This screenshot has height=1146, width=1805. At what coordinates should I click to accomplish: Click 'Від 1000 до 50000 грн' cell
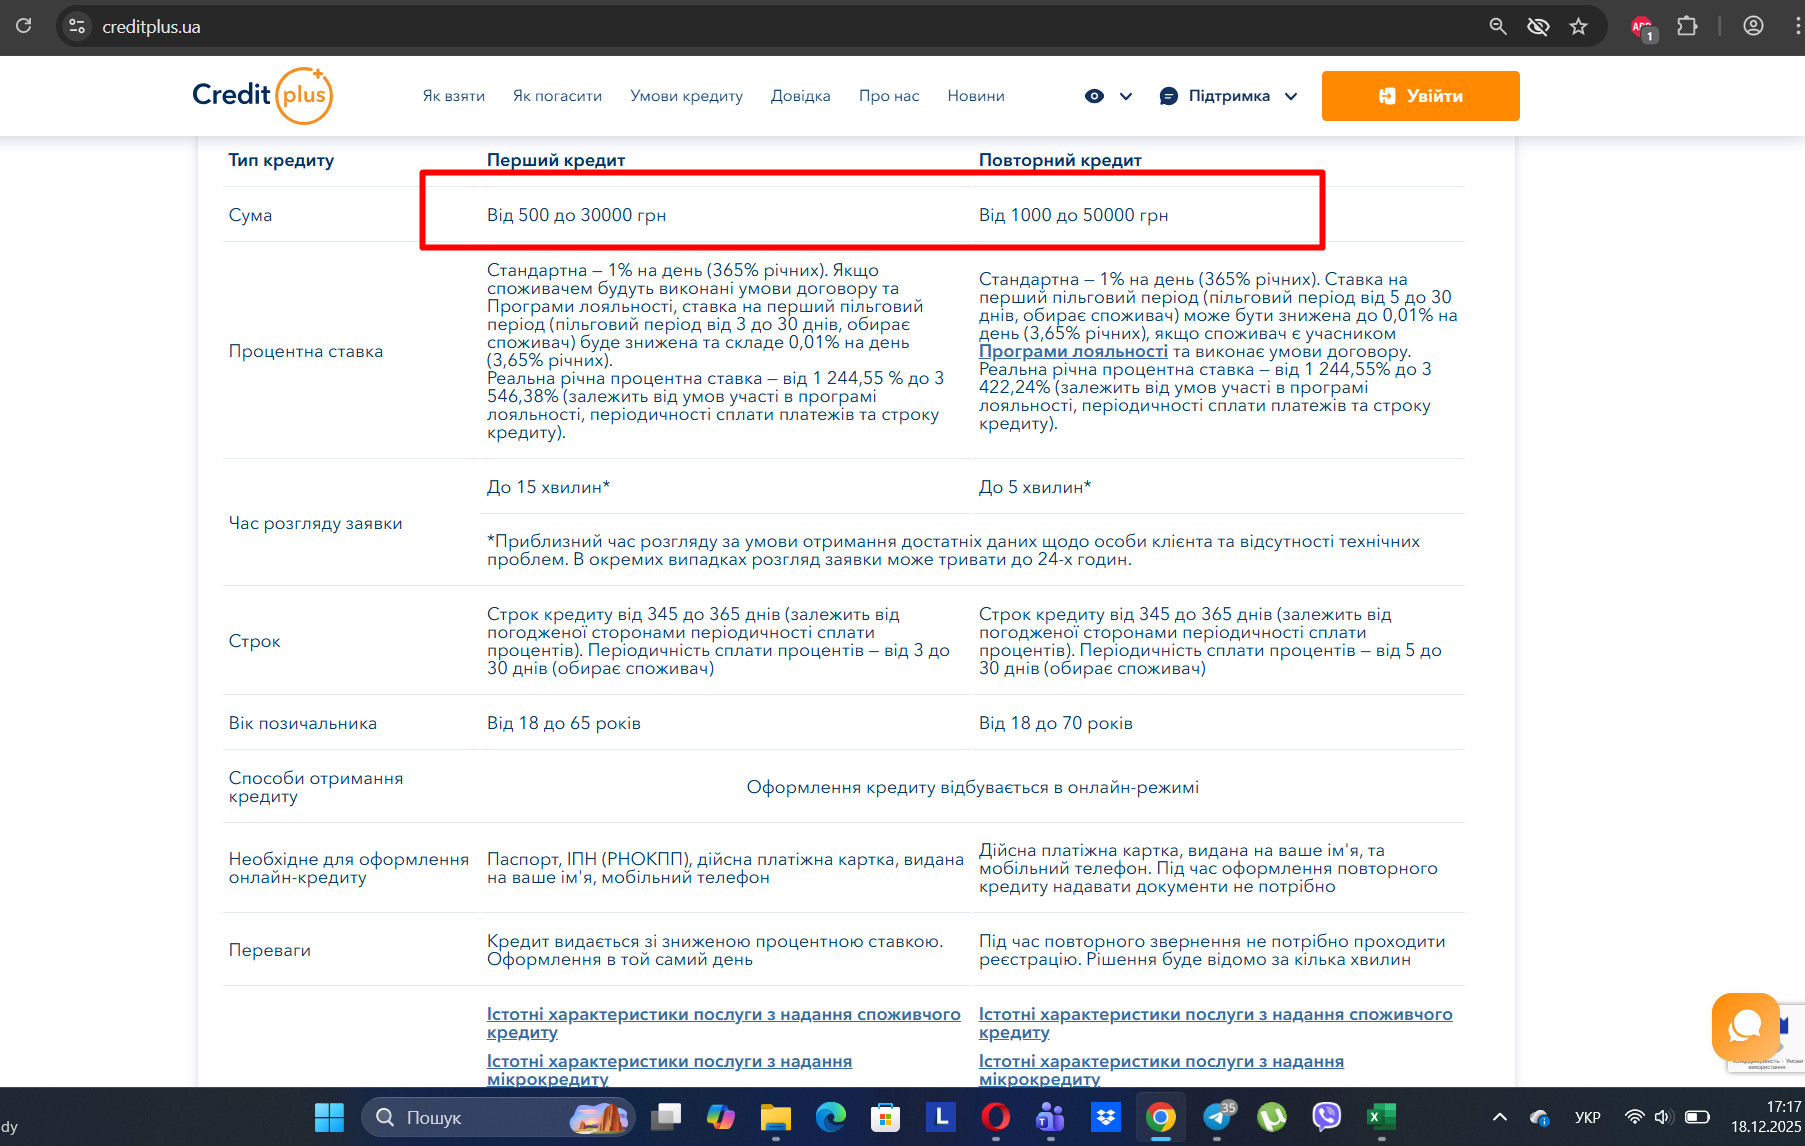point(1073,215)
